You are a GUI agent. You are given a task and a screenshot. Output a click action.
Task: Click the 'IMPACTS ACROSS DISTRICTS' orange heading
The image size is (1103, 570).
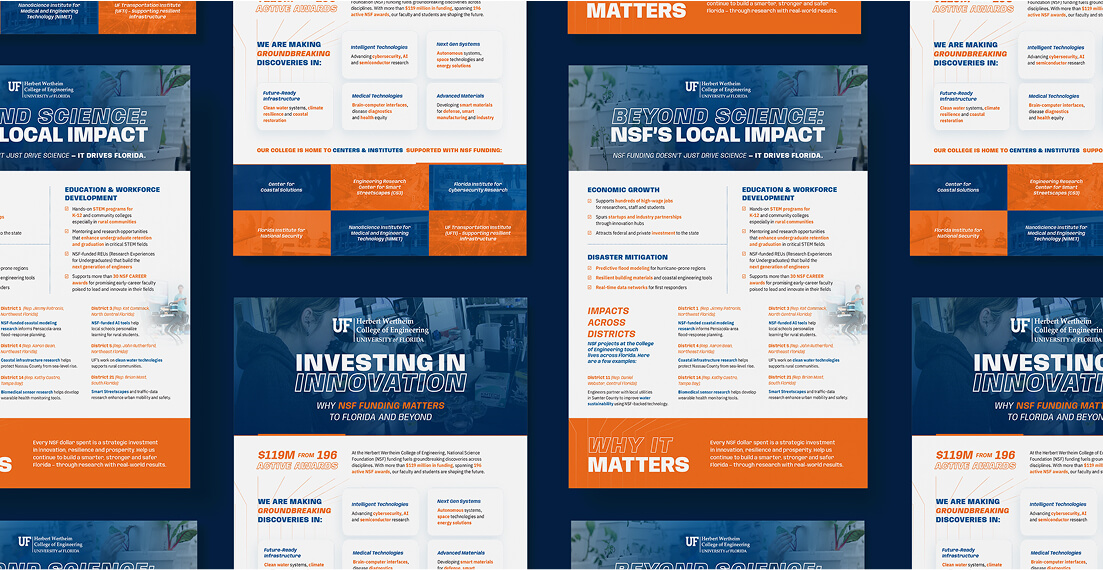coord(611,322)
